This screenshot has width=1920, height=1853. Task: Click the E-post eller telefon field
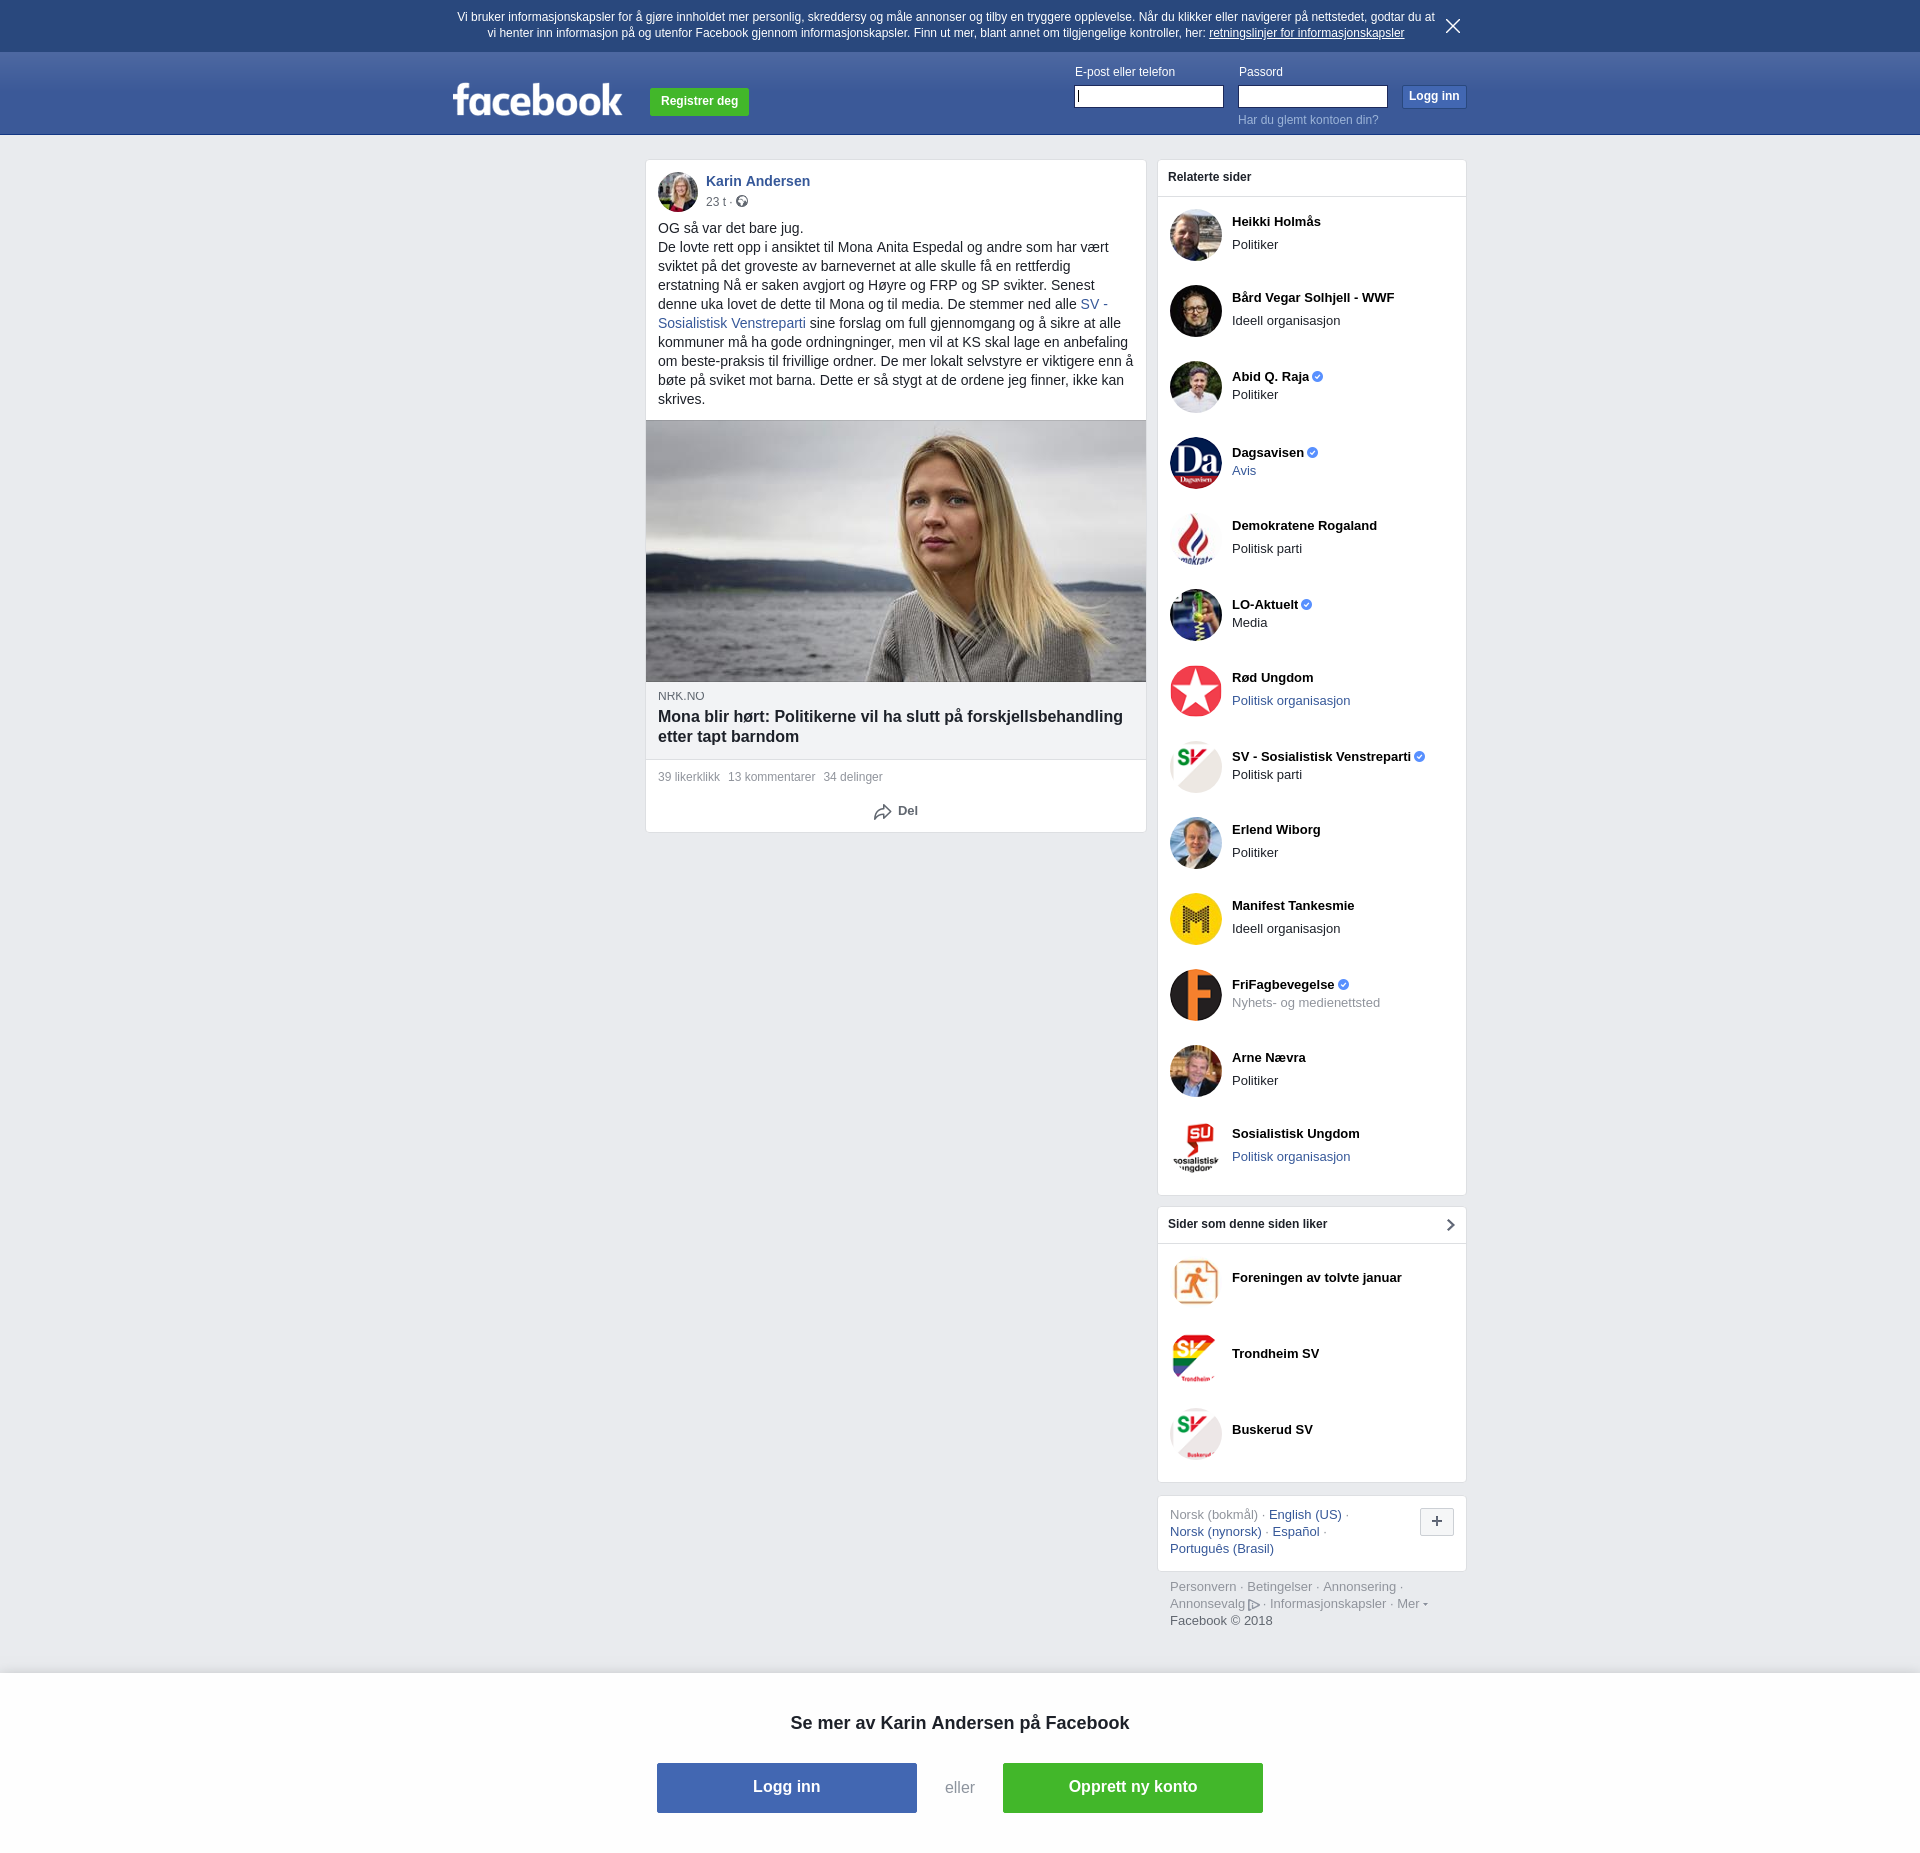1148,97
